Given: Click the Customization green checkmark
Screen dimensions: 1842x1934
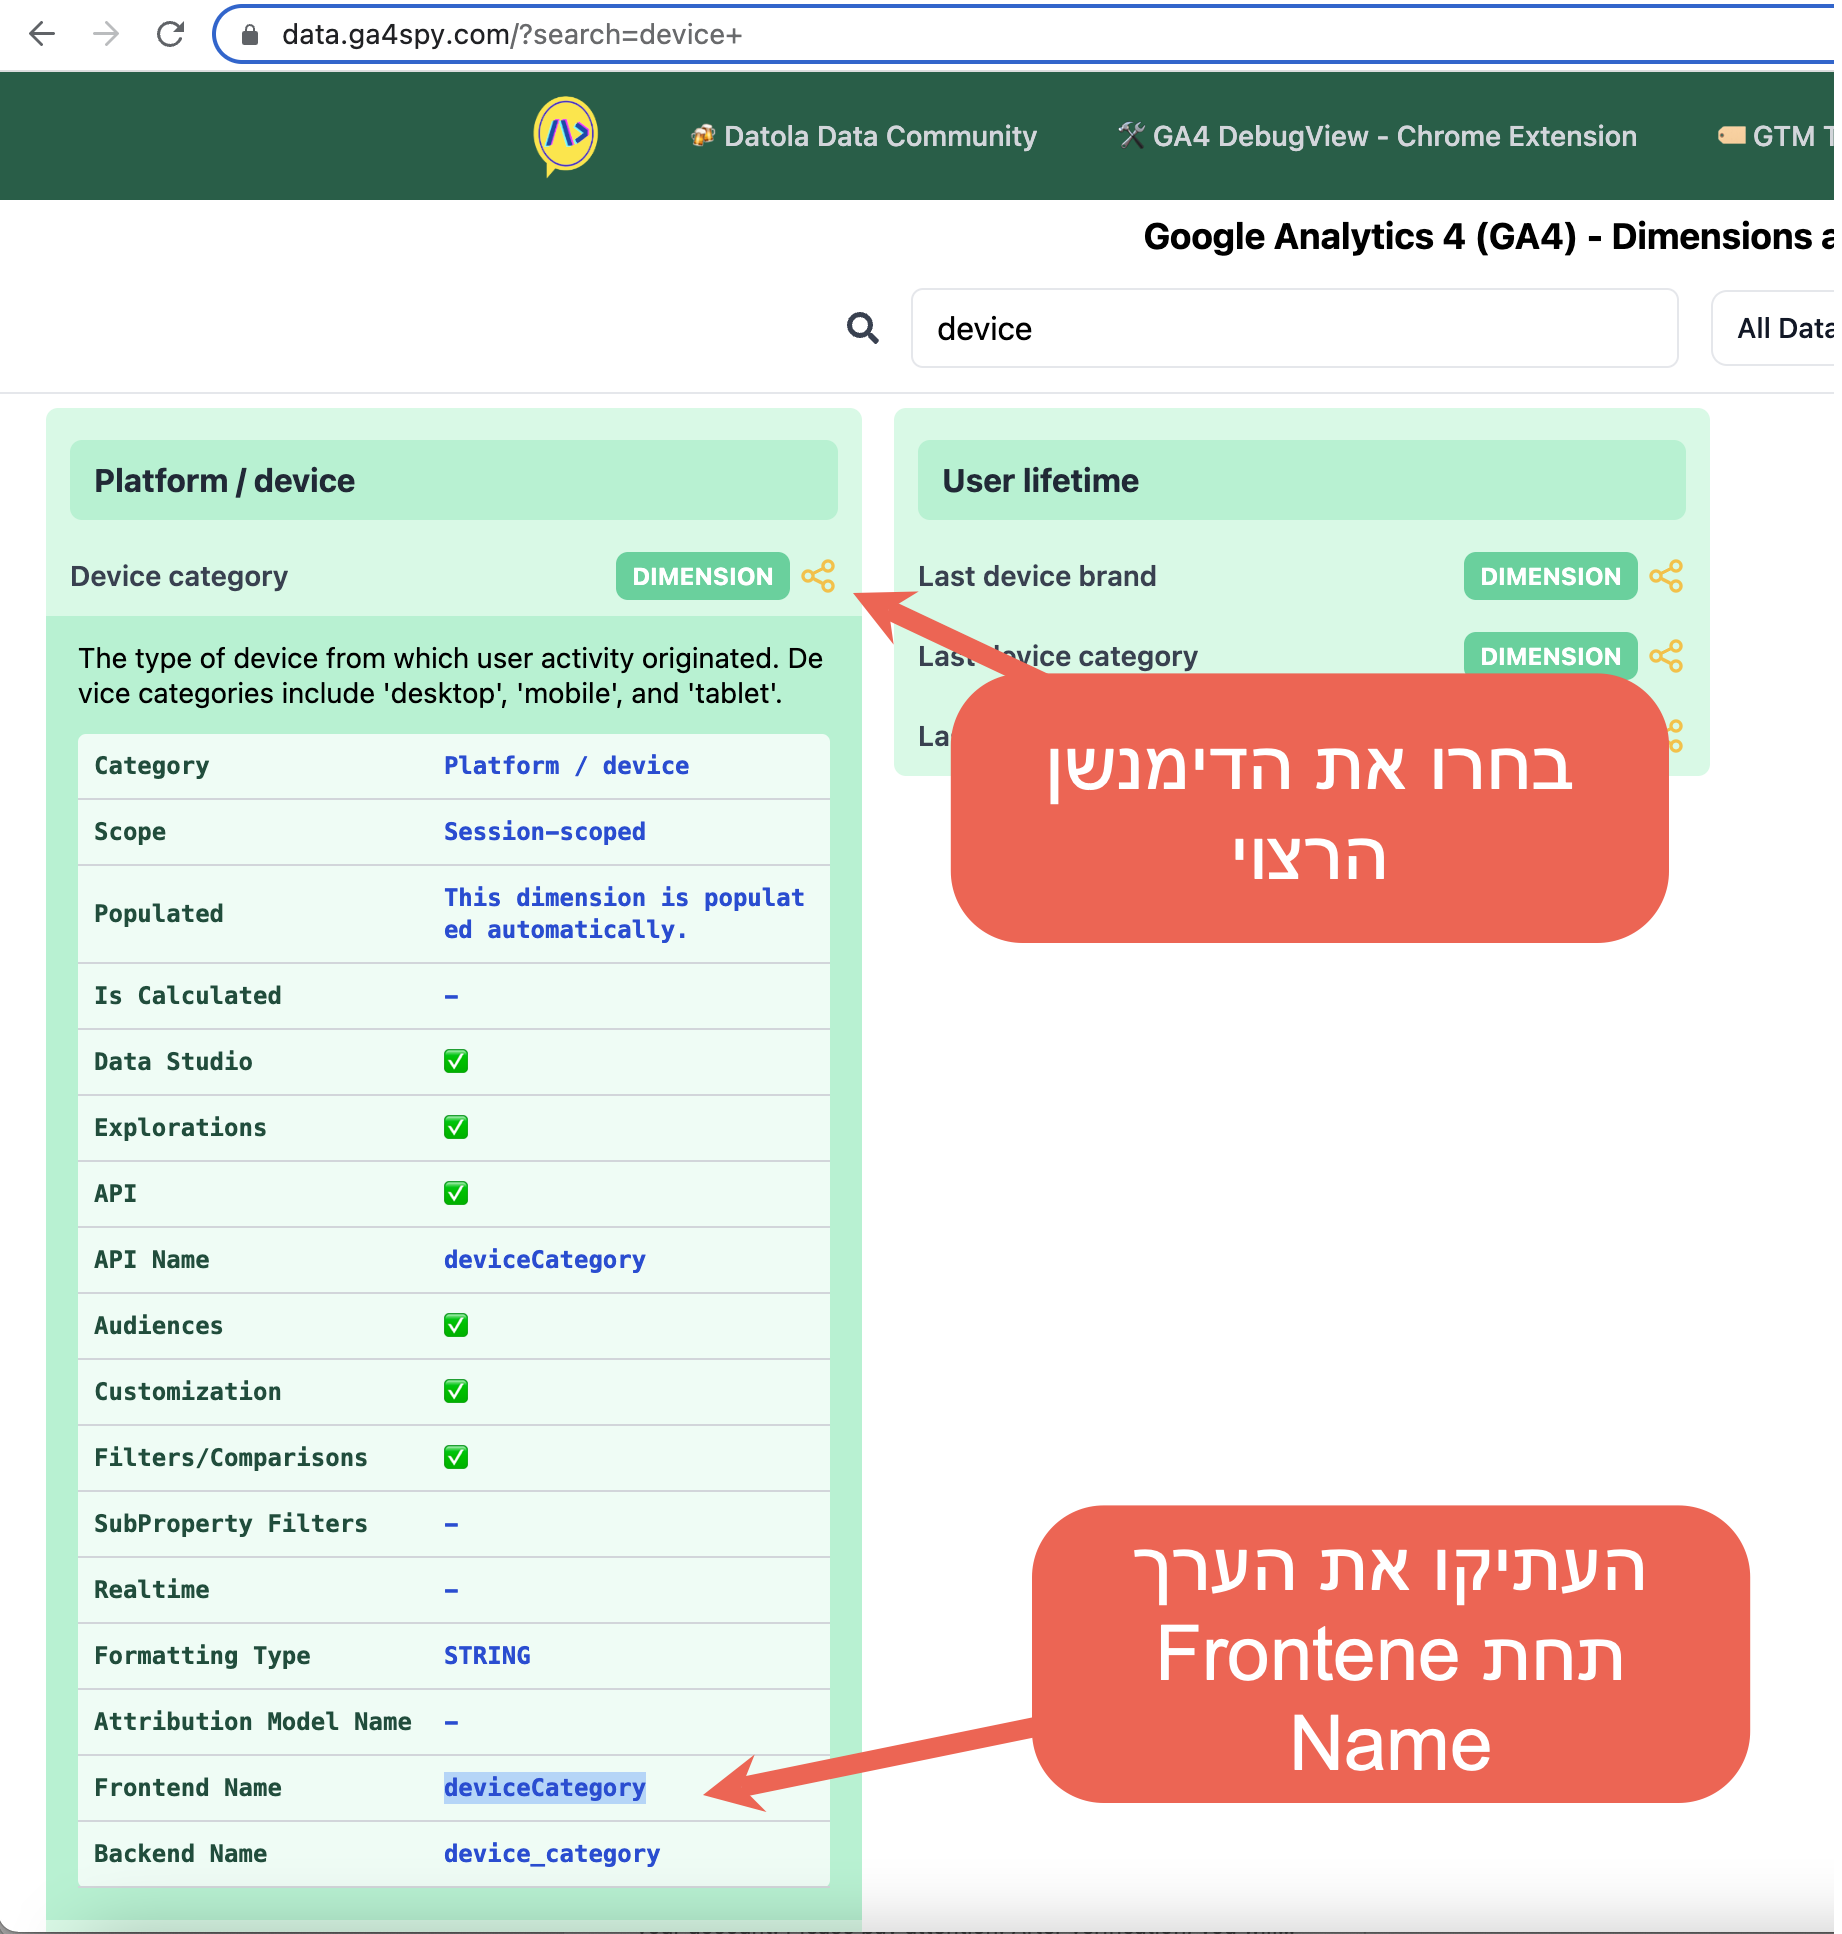Looking at the screenshot, I should pyautogui.click(x=456, y=1391).
